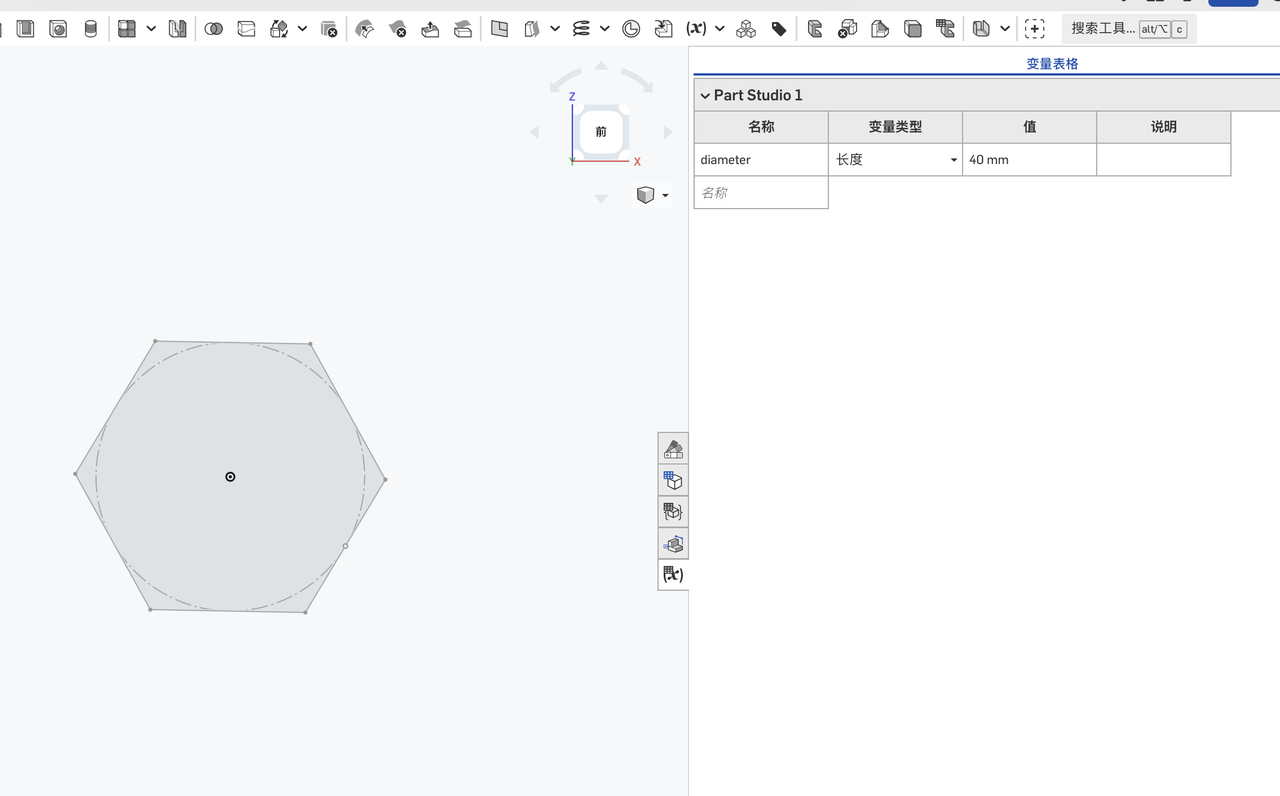Click the 值 column header
Image resolution: width=1280 pixels, height=796 pixels.
click(1029, 127)
